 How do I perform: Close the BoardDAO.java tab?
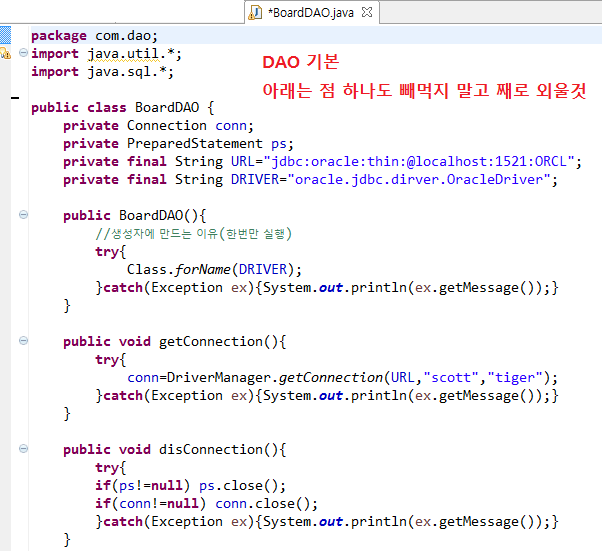tap(368, 13)
